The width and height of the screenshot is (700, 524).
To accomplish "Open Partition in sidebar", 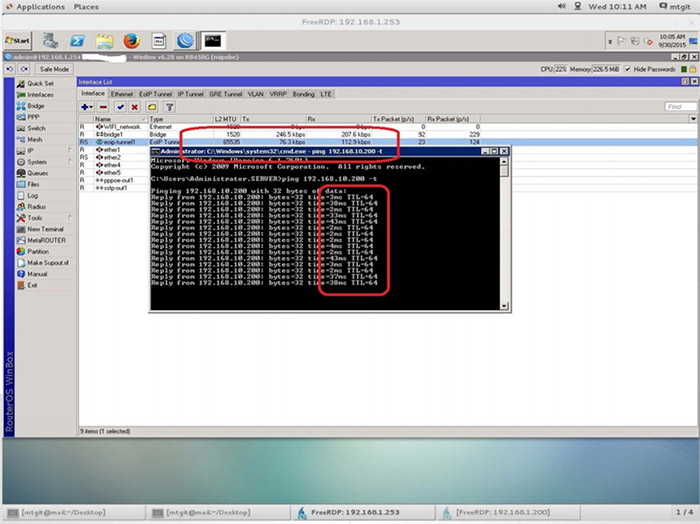I will [38, 251].
